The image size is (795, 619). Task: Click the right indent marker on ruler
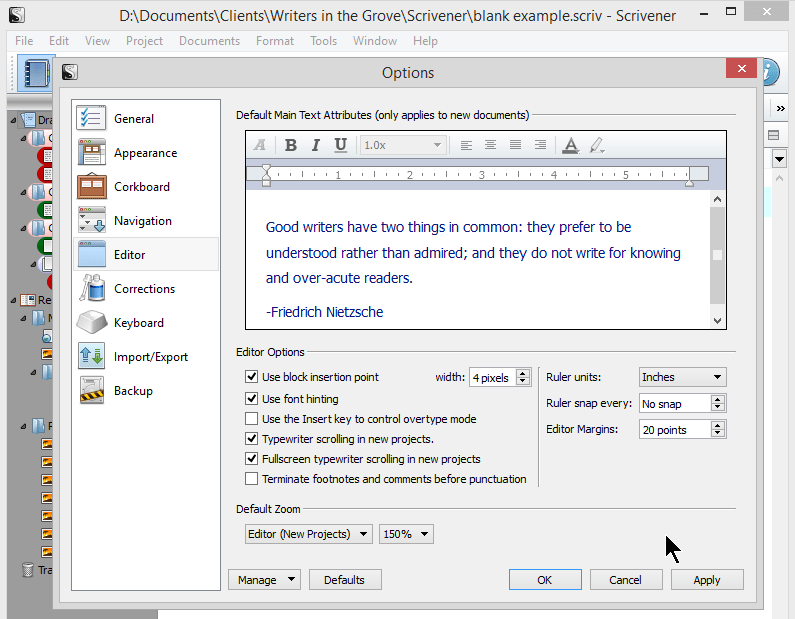pyautogui.click(x=689, y=181)
